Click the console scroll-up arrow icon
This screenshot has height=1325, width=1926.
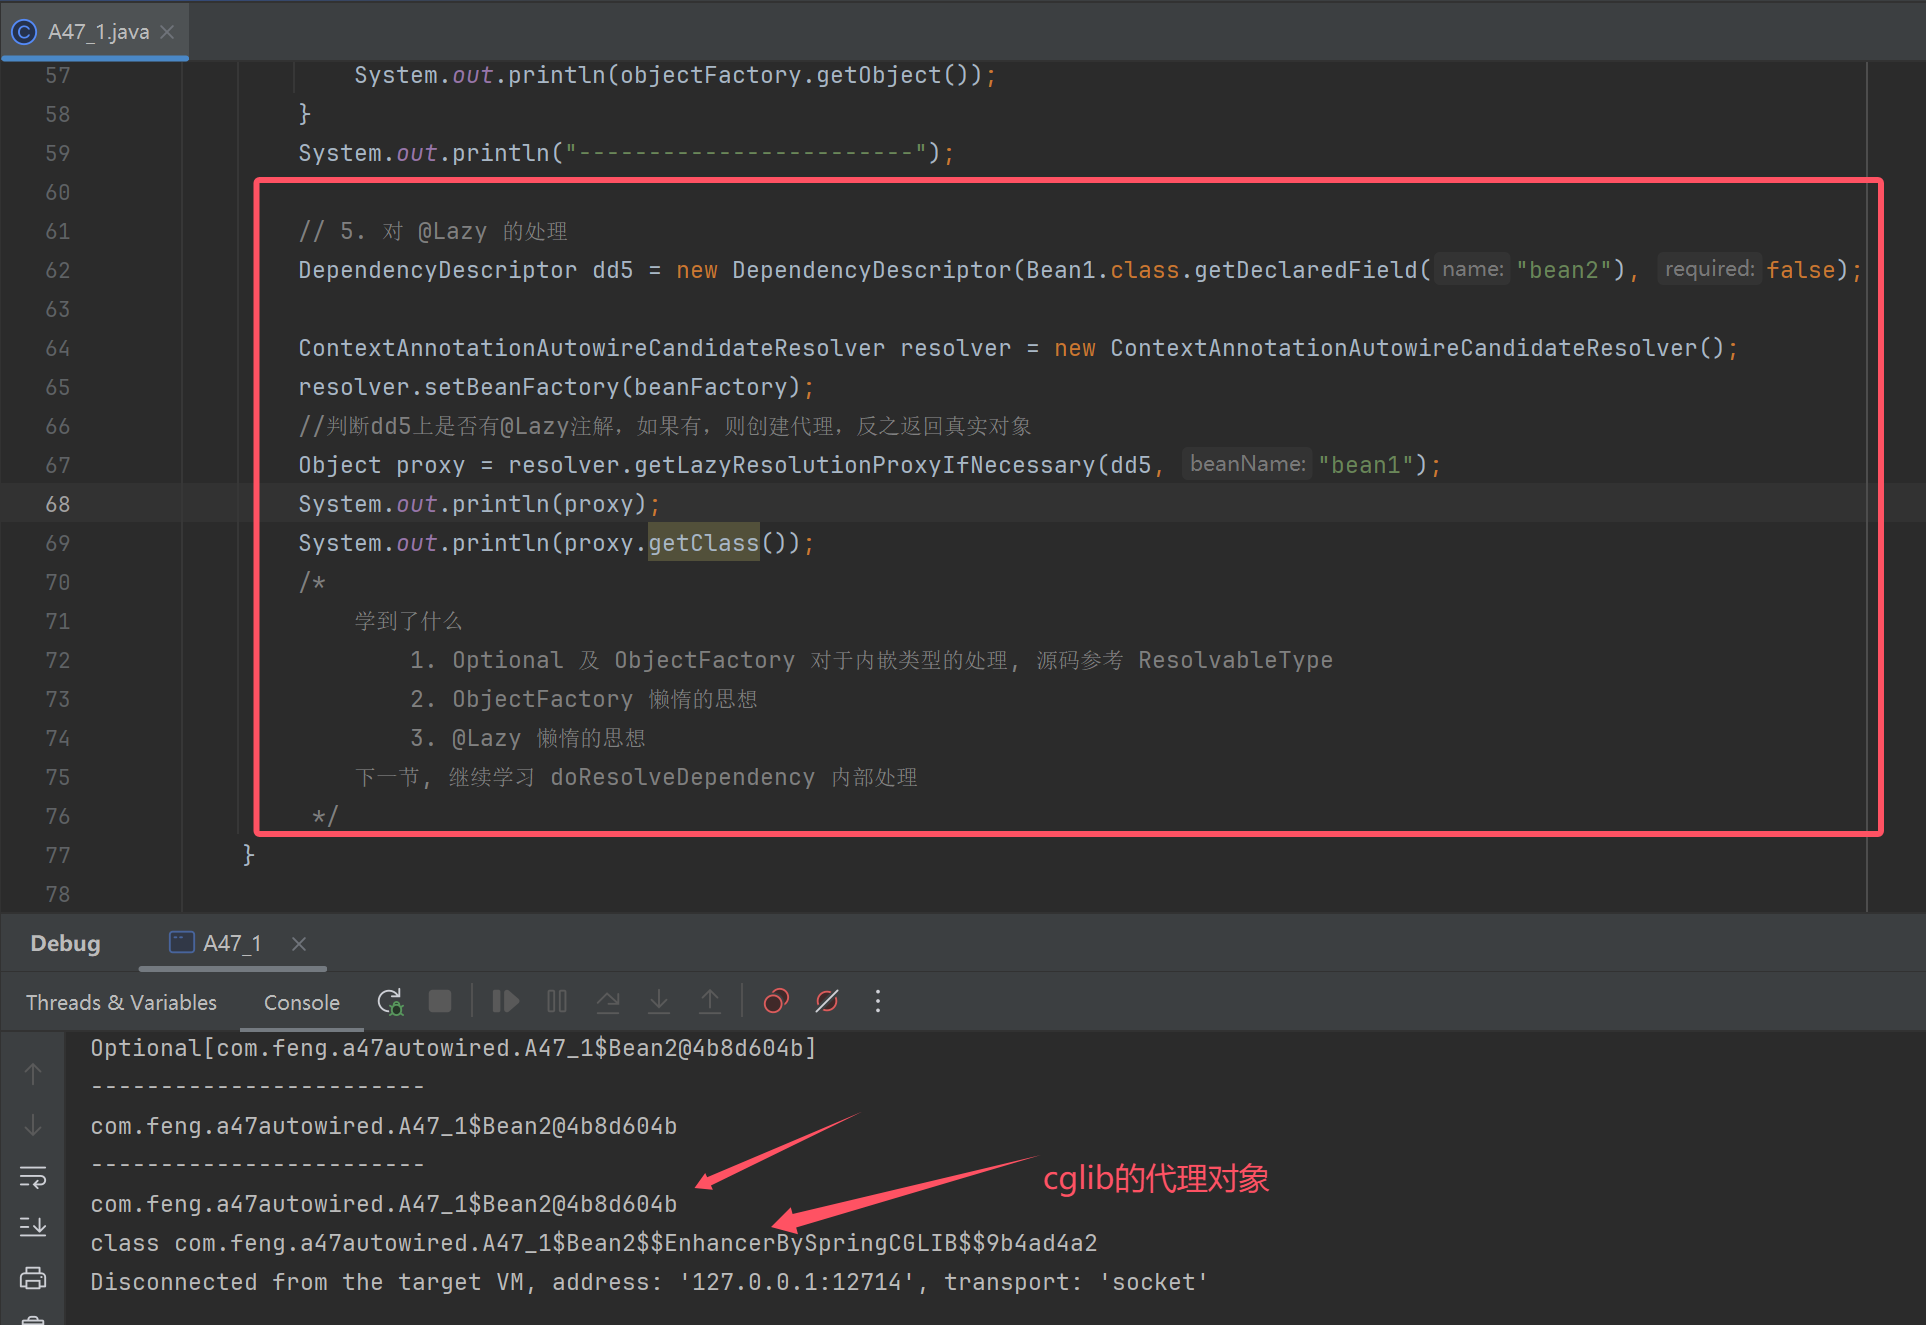[33, 1073]
